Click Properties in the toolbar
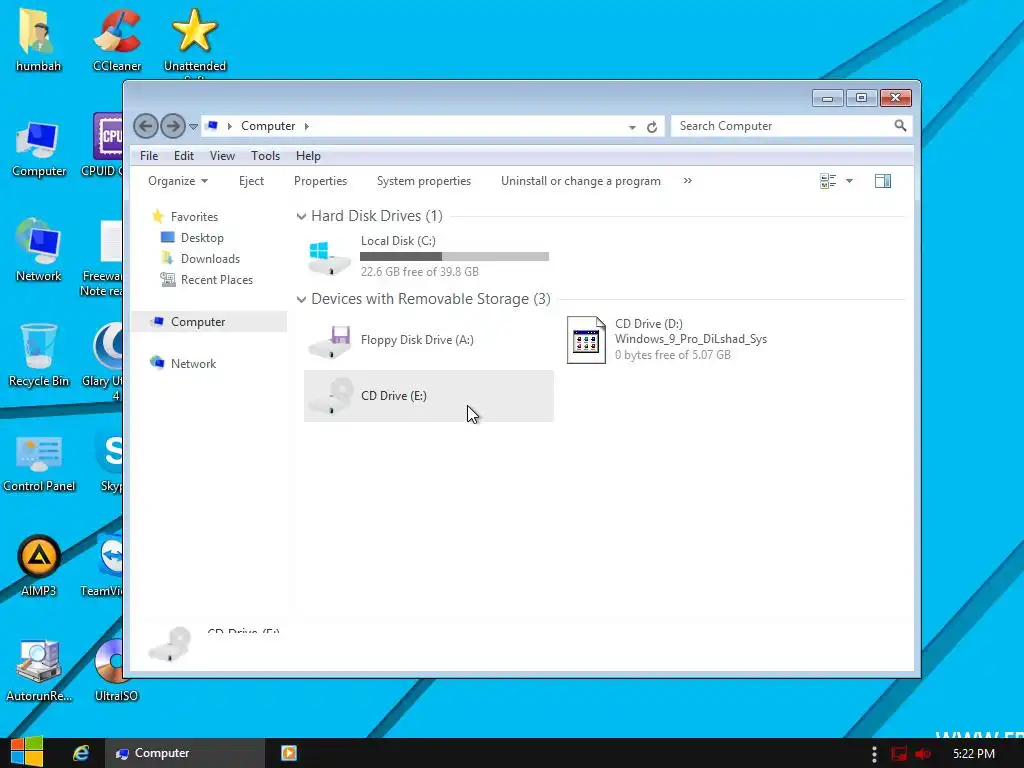 point(320,181)
